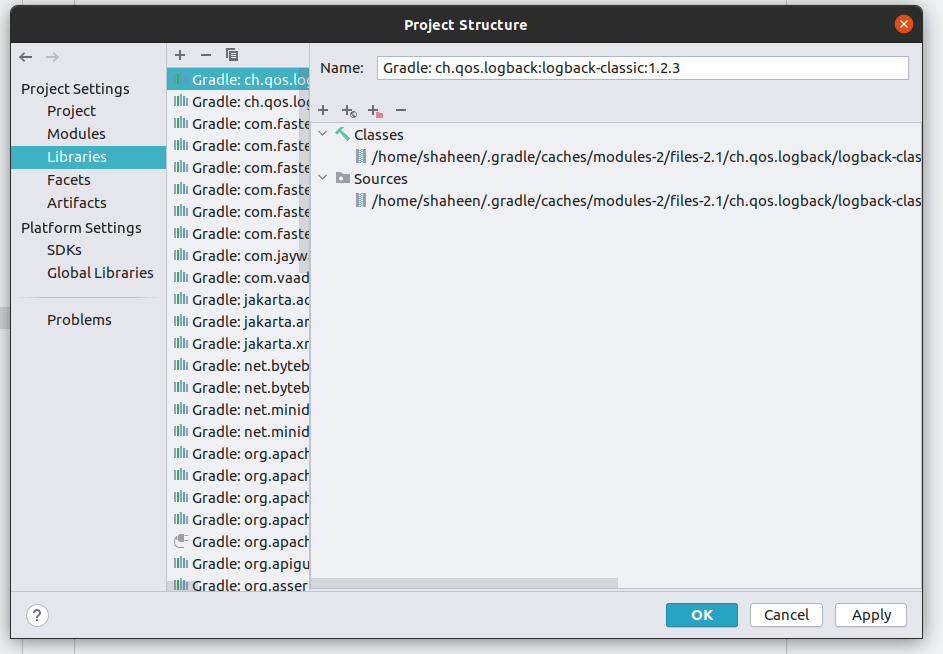Confirm with the OK button
Viewport: 943px width, 654px height.
coord(702,615)
